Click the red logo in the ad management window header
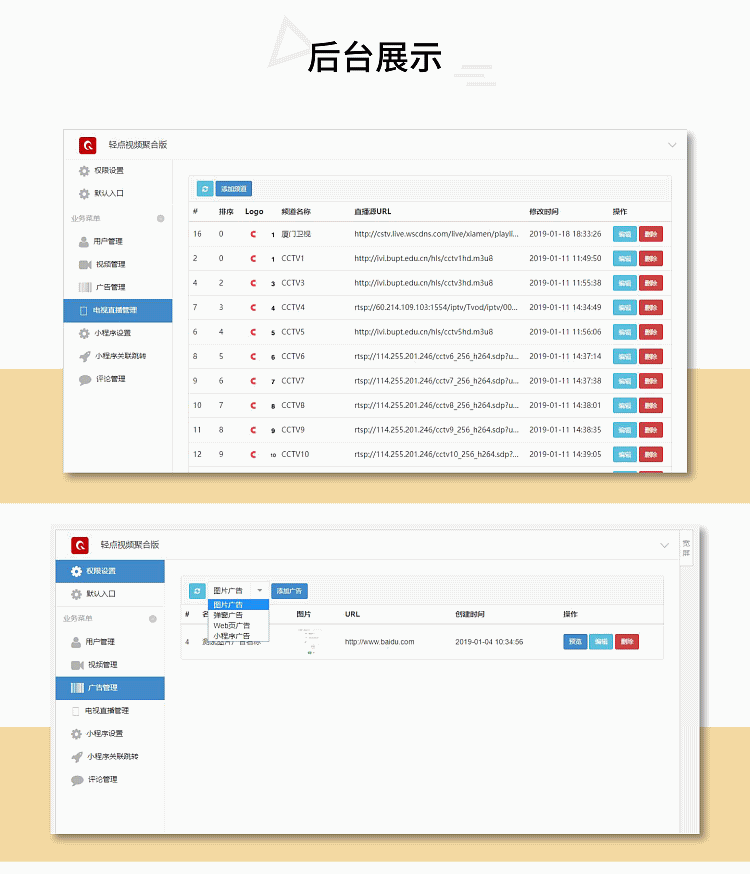The image size is (750, 874). (x=80, y=545)
